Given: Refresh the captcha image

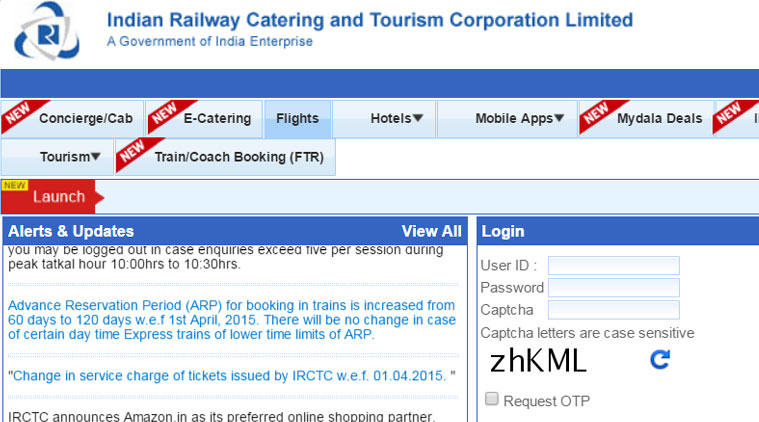Looking at the screenshot, I should tap(660, 359).
